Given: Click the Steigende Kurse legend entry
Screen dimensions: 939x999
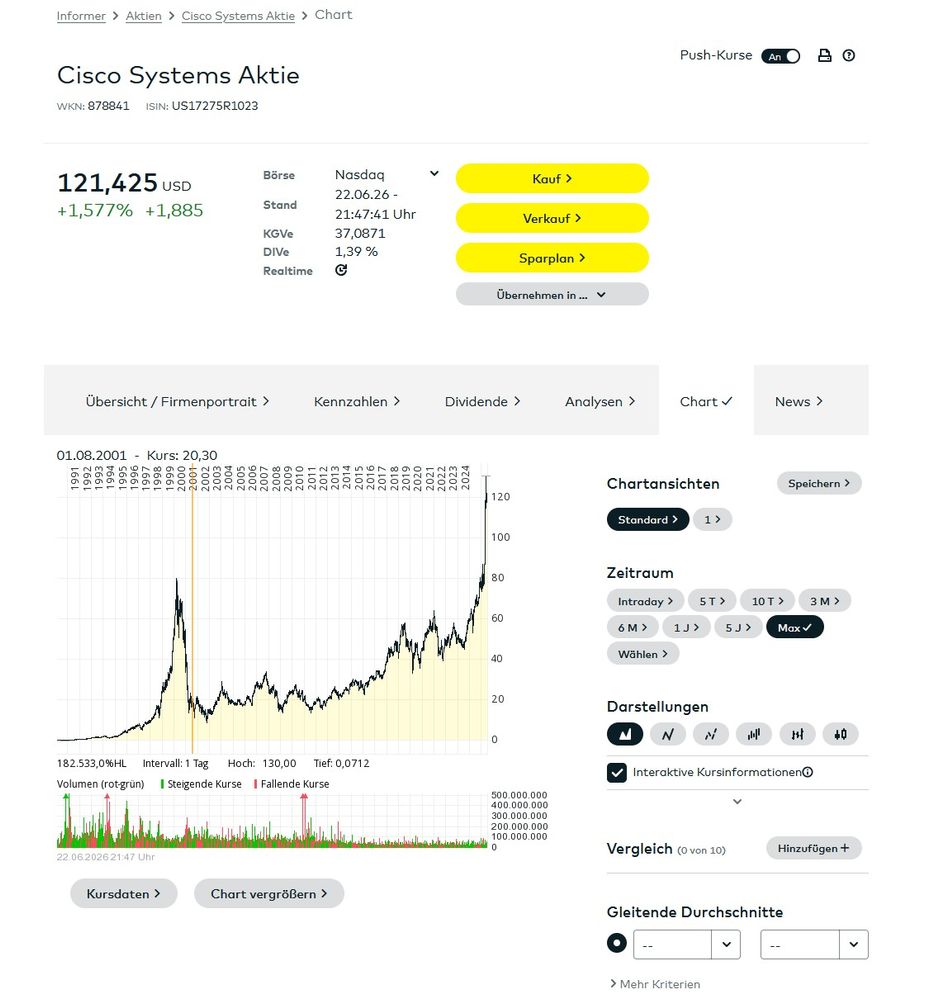Looking at the screenshot, I should click(201, 784).
